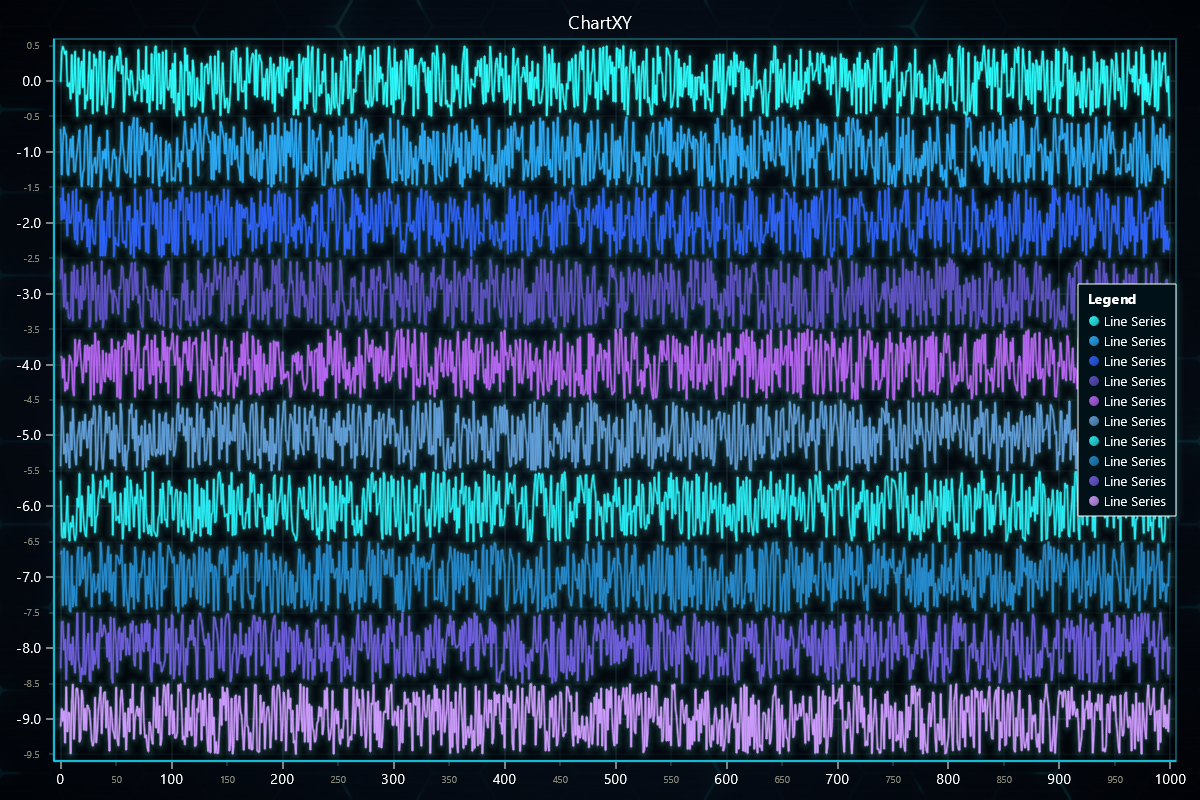The width and height of the screenshot is (1200, 800).
Task: Click the X-axis tick label 1000
Action: (1170, 778)
